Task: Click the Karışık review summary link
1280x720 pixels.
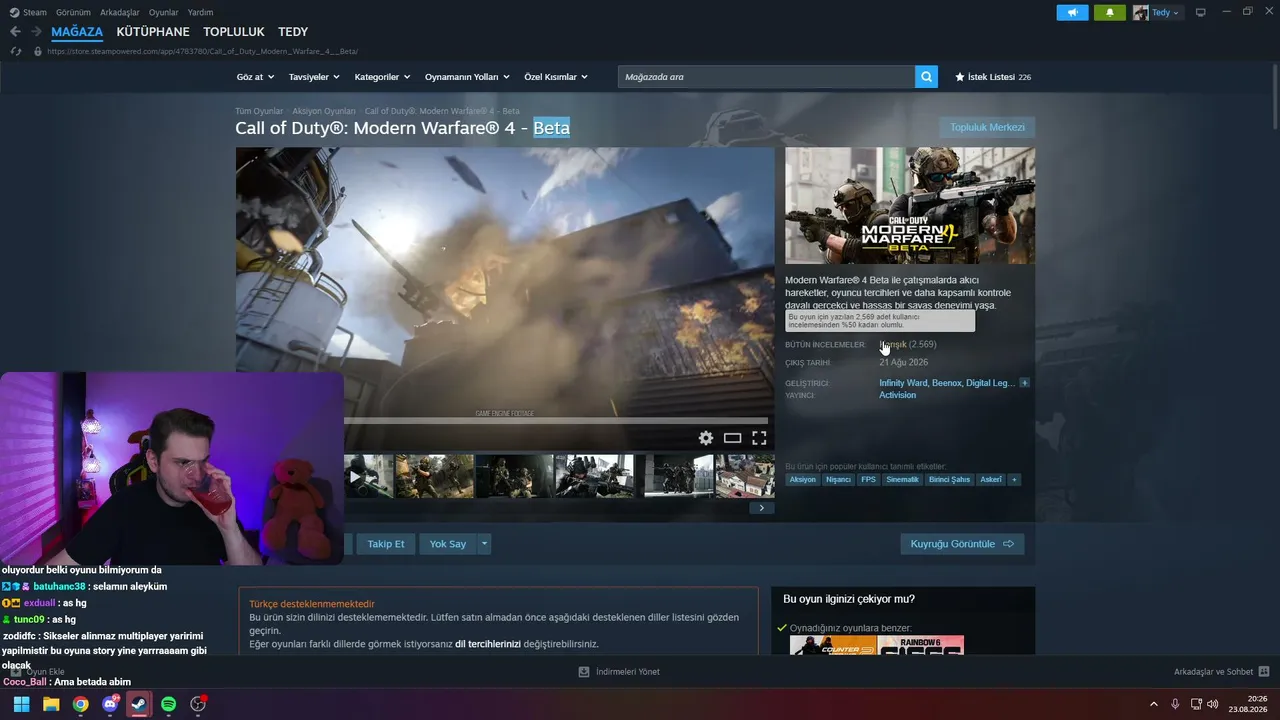Action: point(893,345)
